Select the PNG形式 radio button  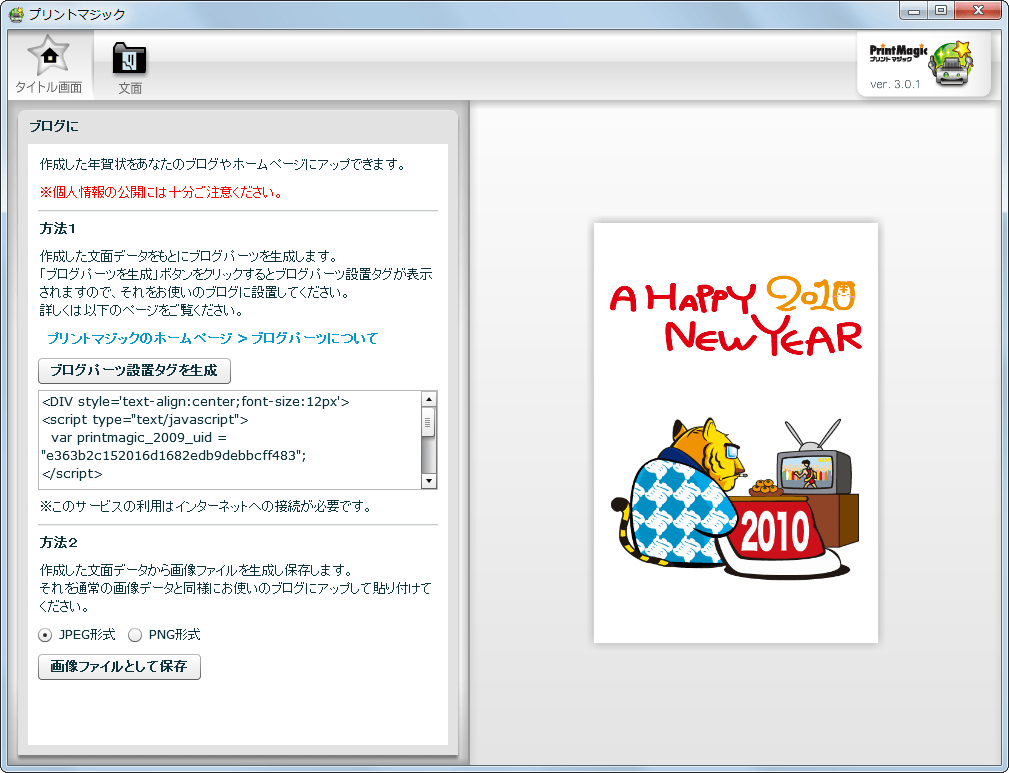click(x=134, y=635)
